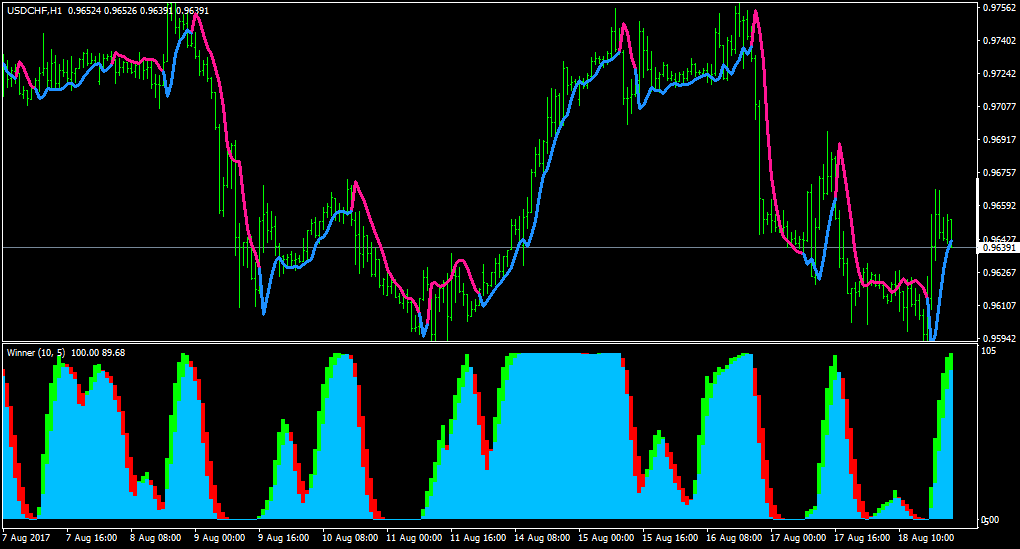
Task: Click the 0.97077 price axis value
Action: pos(999,107)
